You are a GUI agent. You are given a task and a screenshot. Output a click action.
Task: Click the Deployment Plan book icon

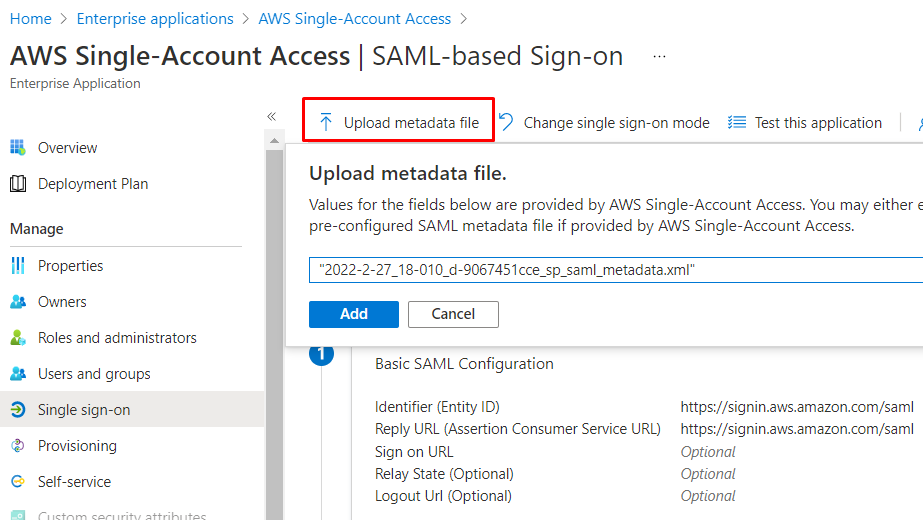[18, 184]
